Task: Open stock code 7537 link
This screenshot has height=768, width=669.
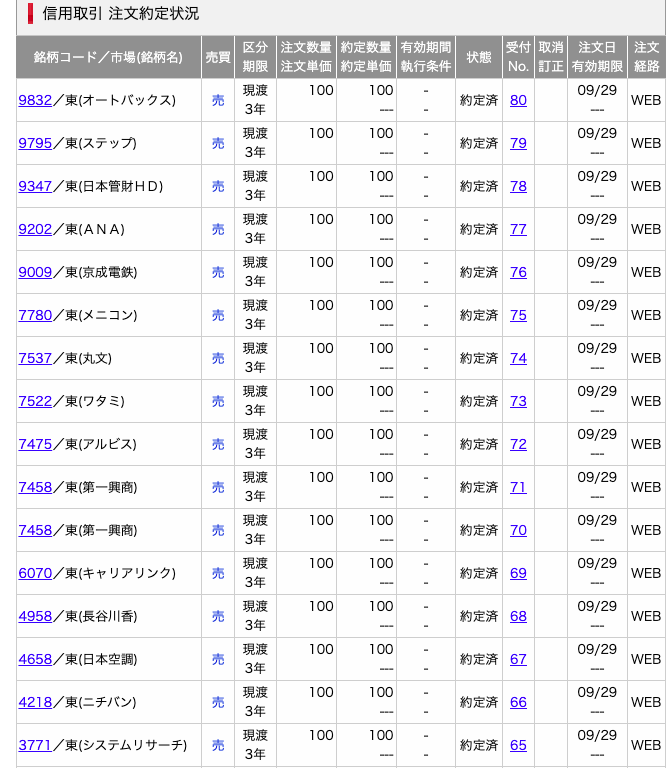Action: (x=35, y=358)
